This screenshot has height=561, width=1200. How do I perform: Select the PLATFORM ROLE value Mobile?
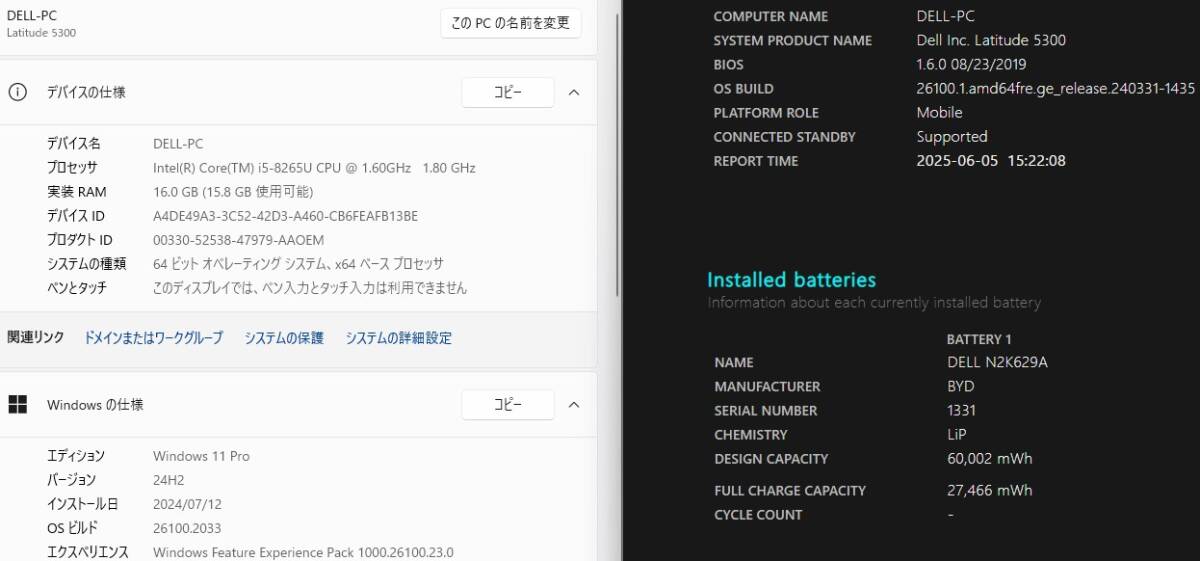click(939, 113)
